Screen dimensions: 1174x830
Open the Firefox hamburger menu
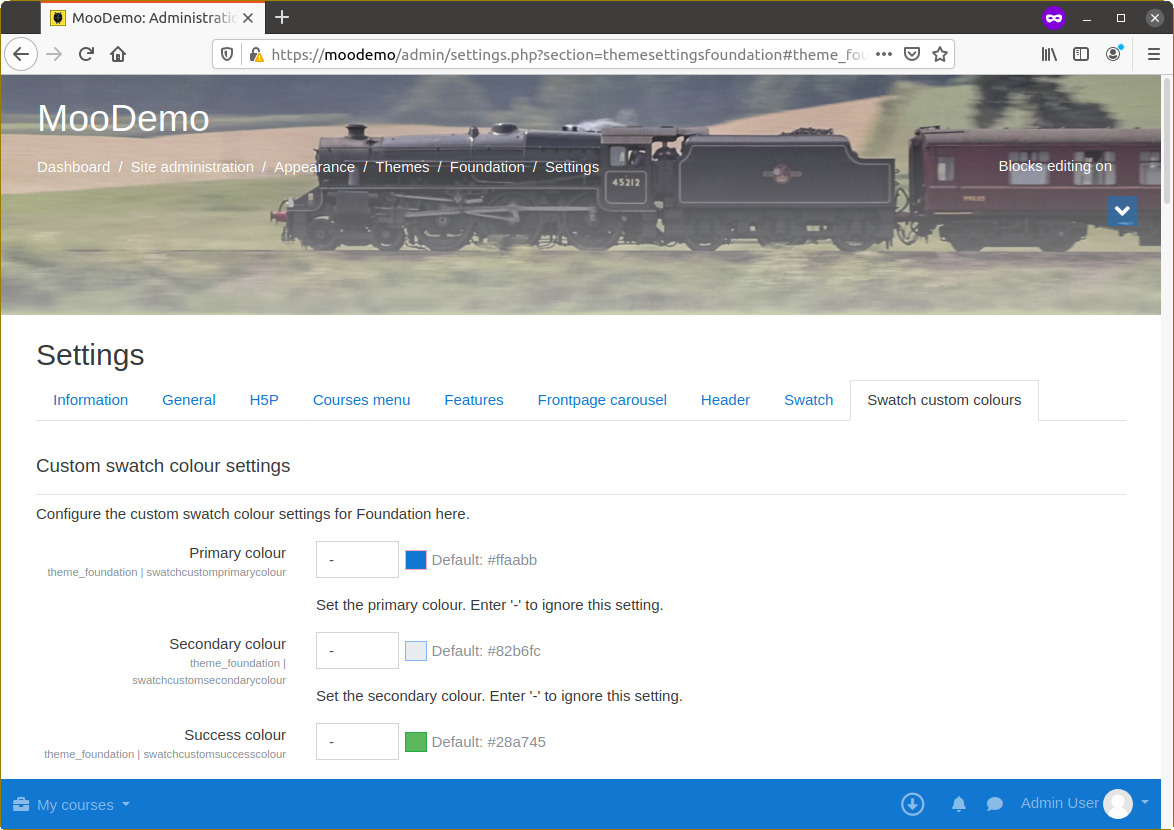[x=1153, y=54]
